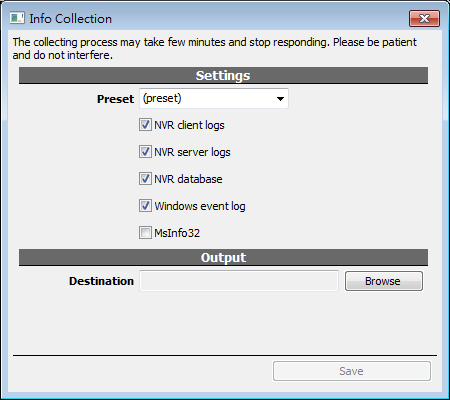Click the bold Preset label
The width and height of the screenshot is (450, 400).
click(x=115, y=99)
